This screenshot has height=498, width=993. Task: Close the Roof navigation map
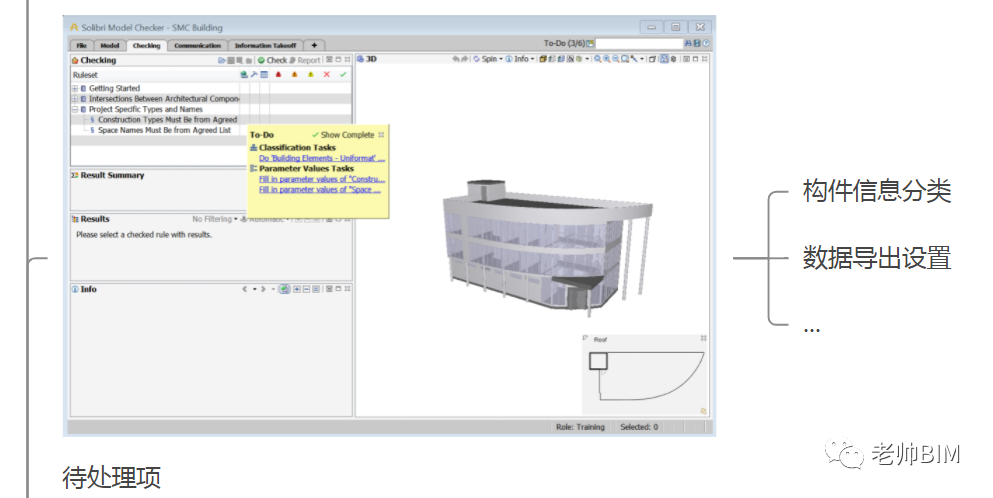coord(703,338)
